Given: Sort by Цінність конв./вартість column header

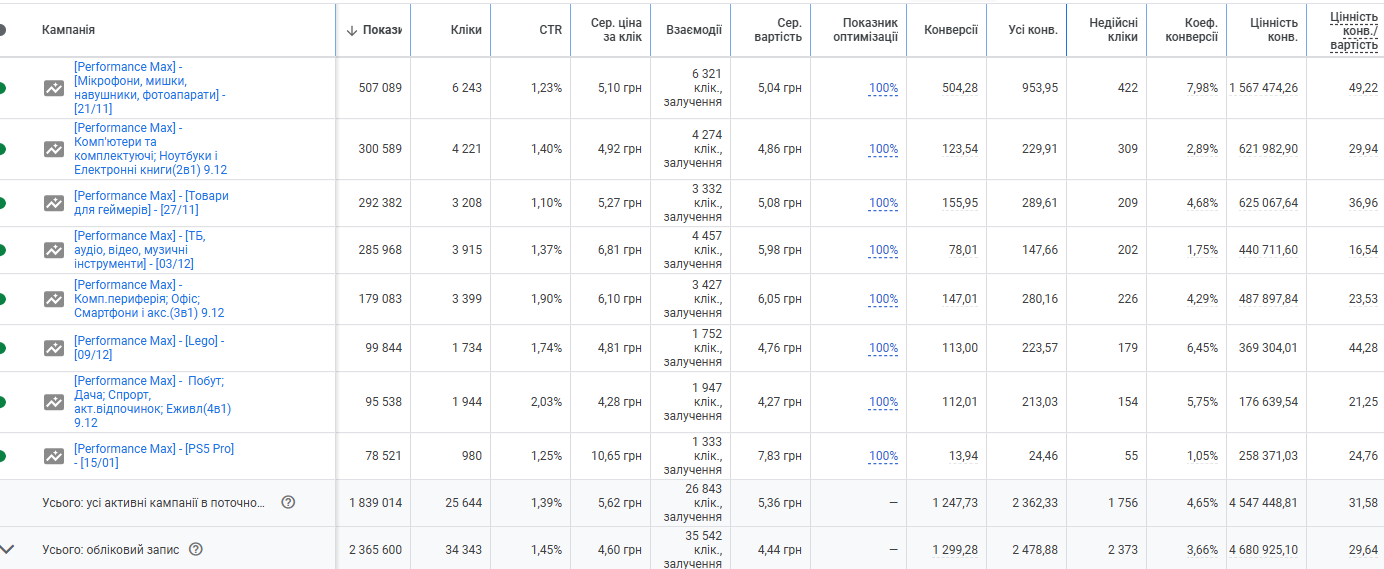Looking at the screenshot, I should pyautogui.click(x=1353, y=31).
